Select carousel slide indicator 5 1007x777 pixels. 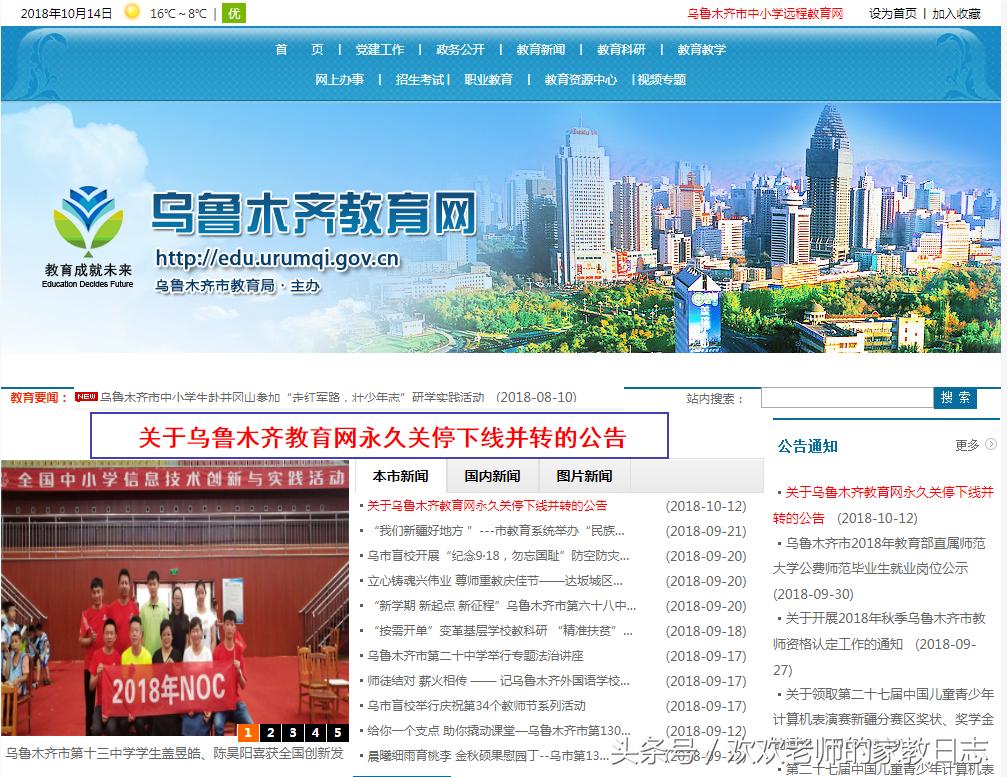click(x=336, y=733)
